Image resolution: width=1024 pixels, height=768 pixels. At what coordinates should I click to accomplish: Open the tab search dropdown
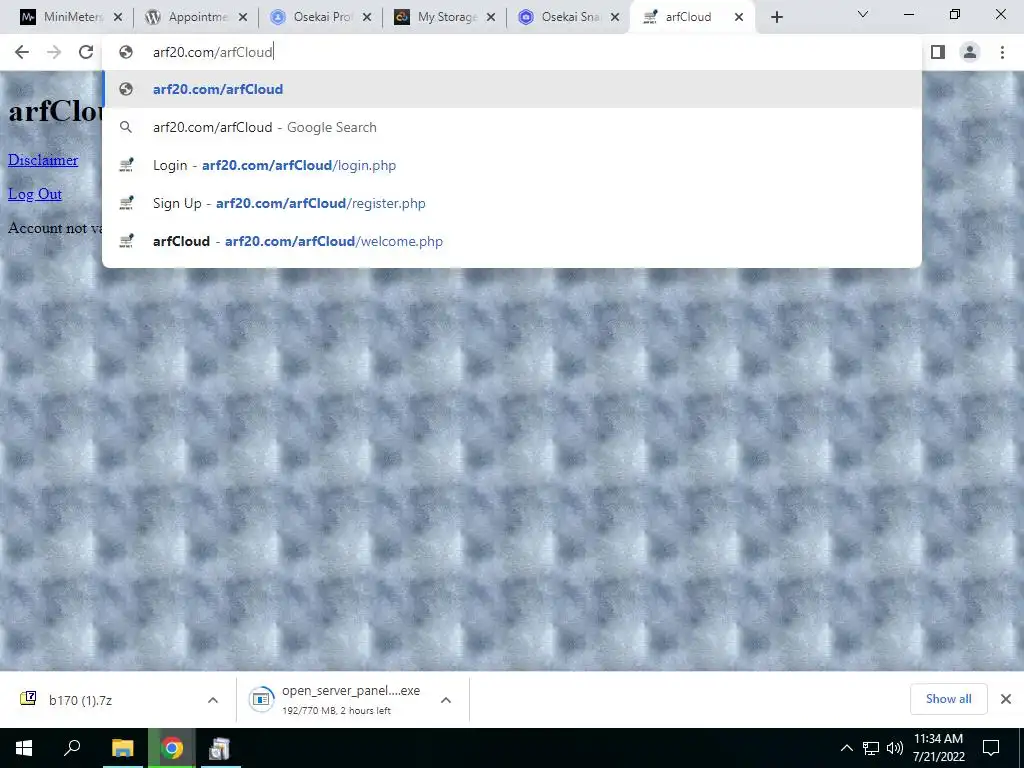click(863, 14)
